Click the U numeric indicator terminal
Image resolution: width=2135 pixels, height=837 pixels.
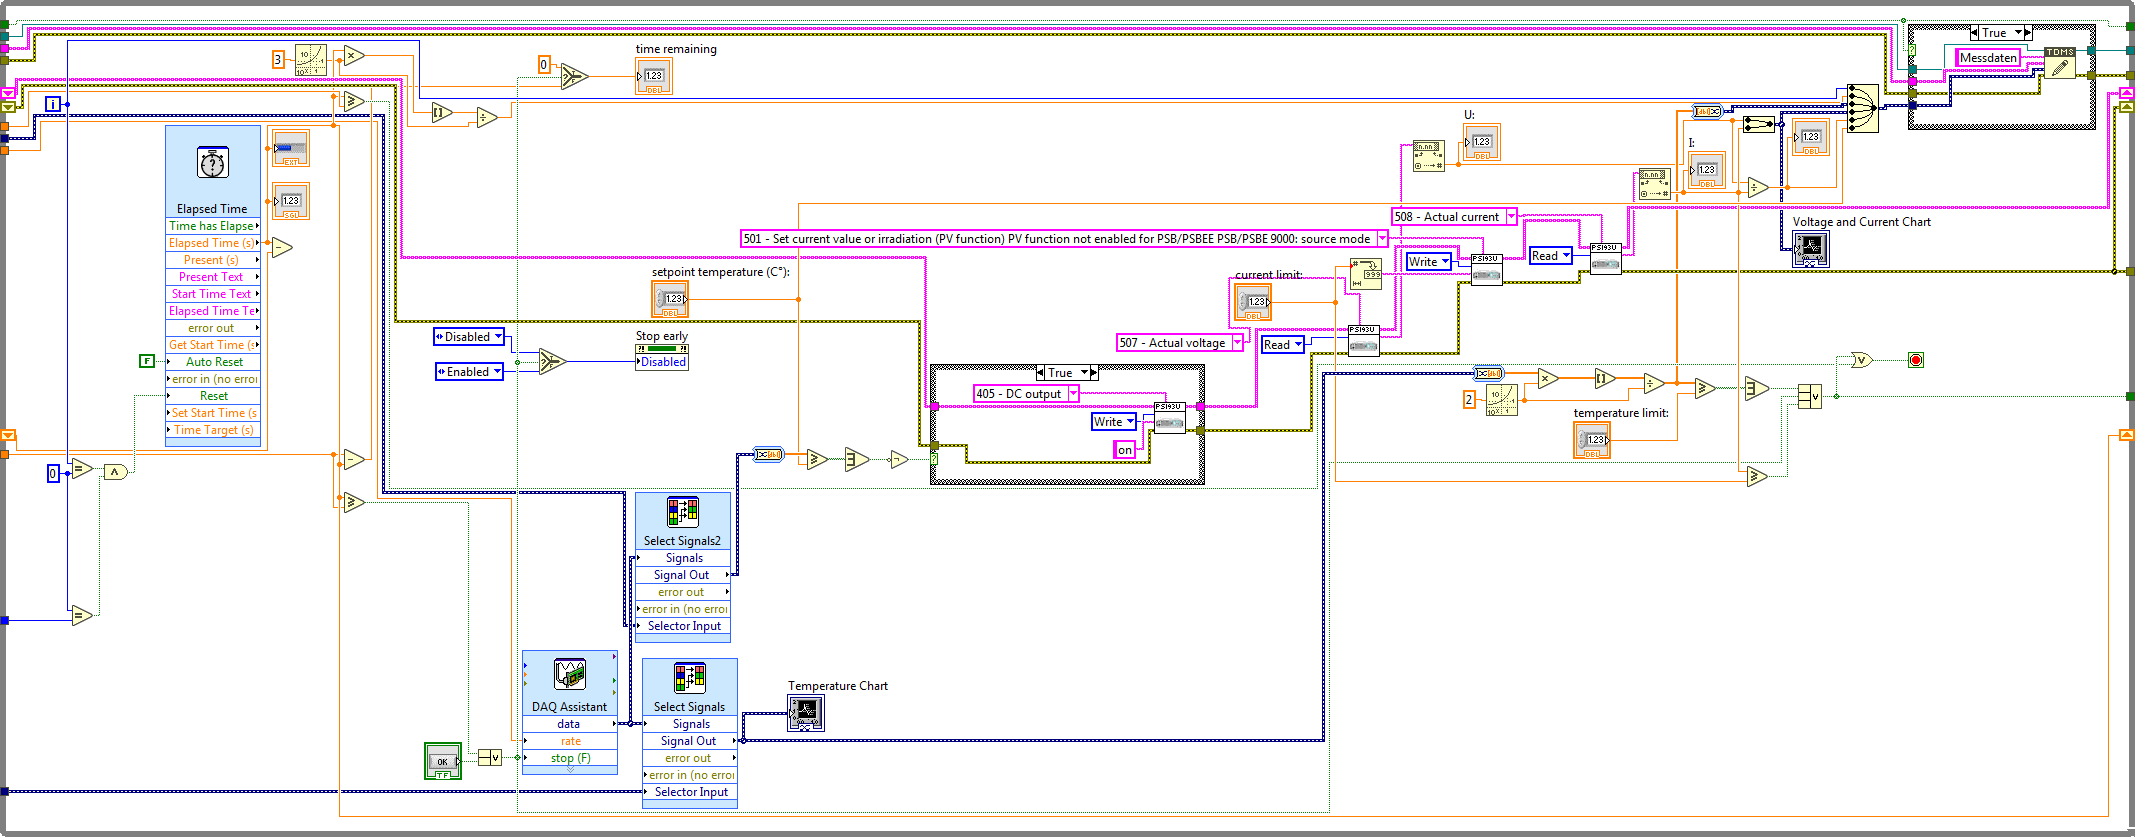1481,142
